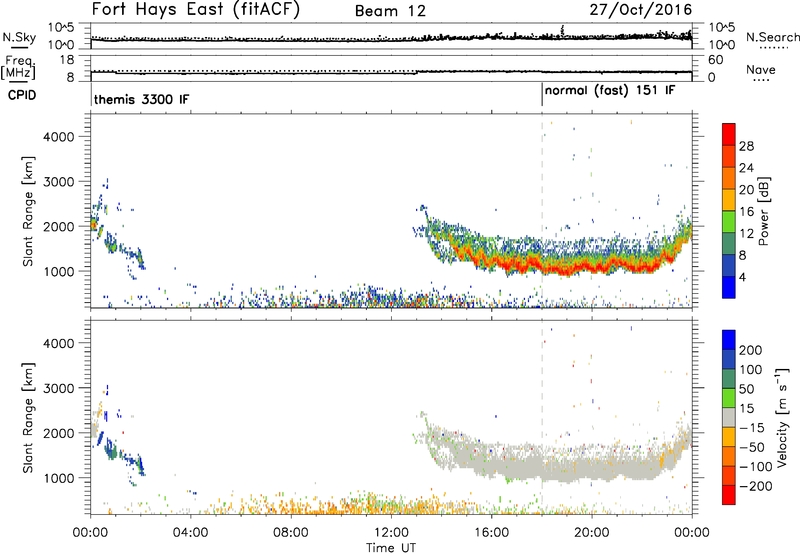Click the green 12 dB colorbar segment
The image size is (800, 554).
tap(729, 222)
